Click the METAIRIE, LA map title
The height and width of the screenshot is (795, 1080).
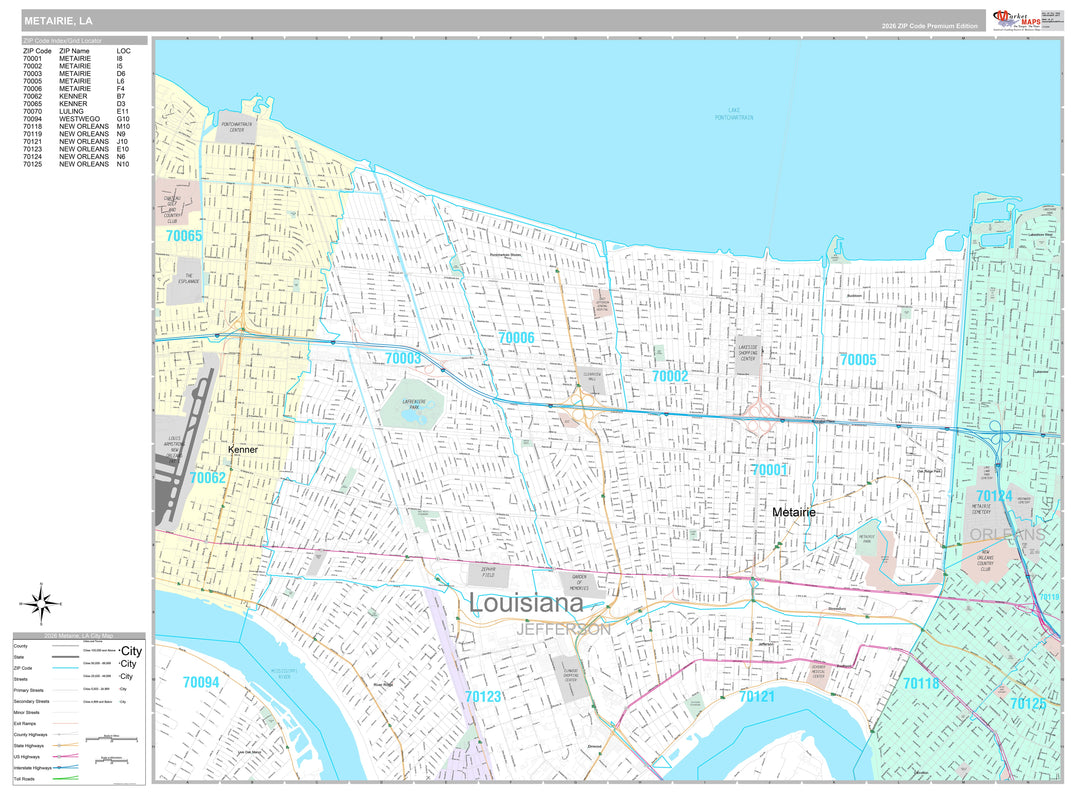click(58, 21)
